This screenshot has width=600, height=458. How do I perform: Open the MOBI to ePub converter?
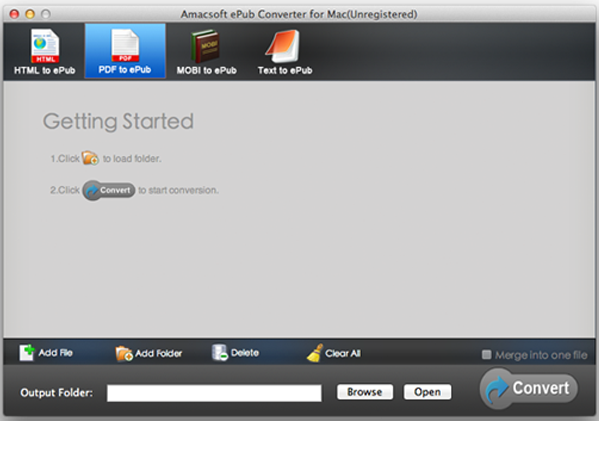coord(206,51)
